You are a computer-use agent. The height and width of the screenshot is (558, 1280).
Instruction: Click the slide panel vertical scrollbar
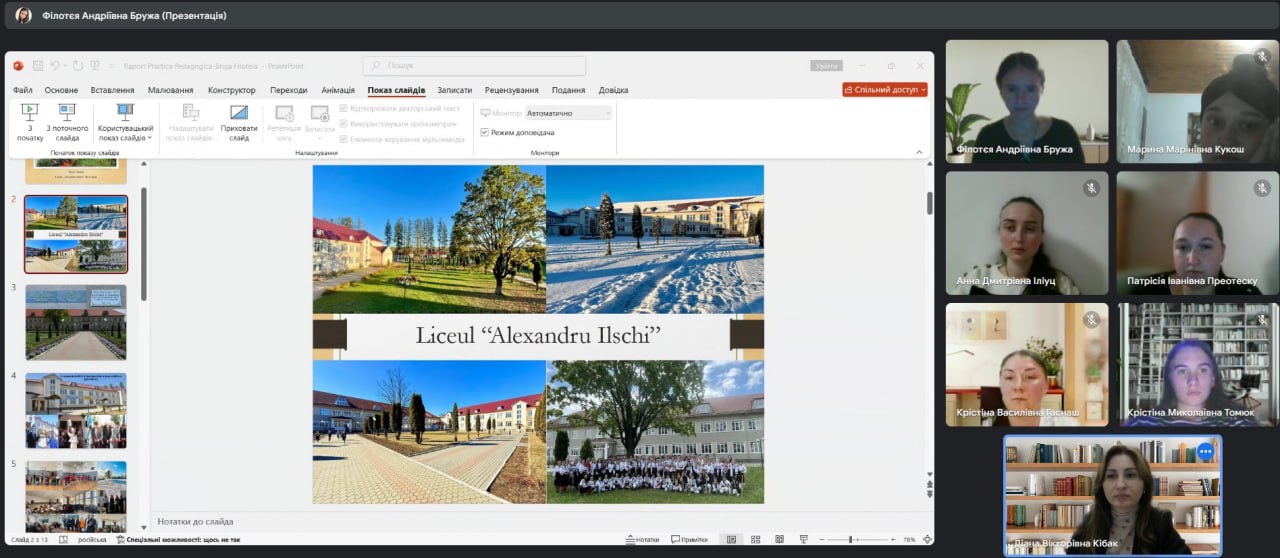[x=143, y=243]
